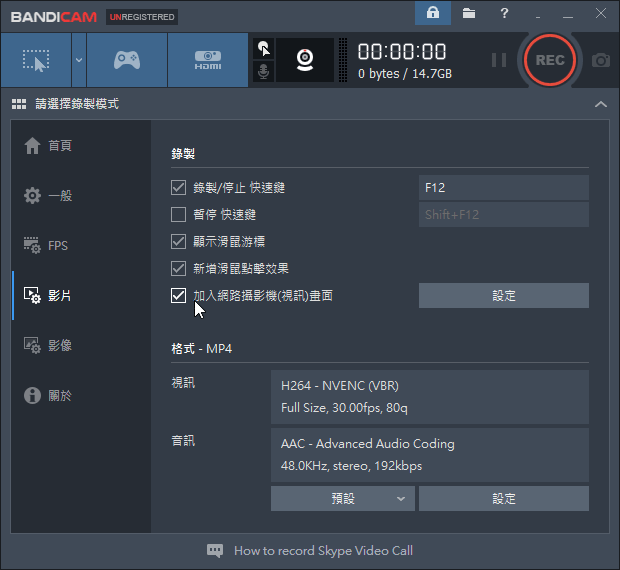Click 設定 button beside the webcam option
Screen dimensions: 620x570
503,295
